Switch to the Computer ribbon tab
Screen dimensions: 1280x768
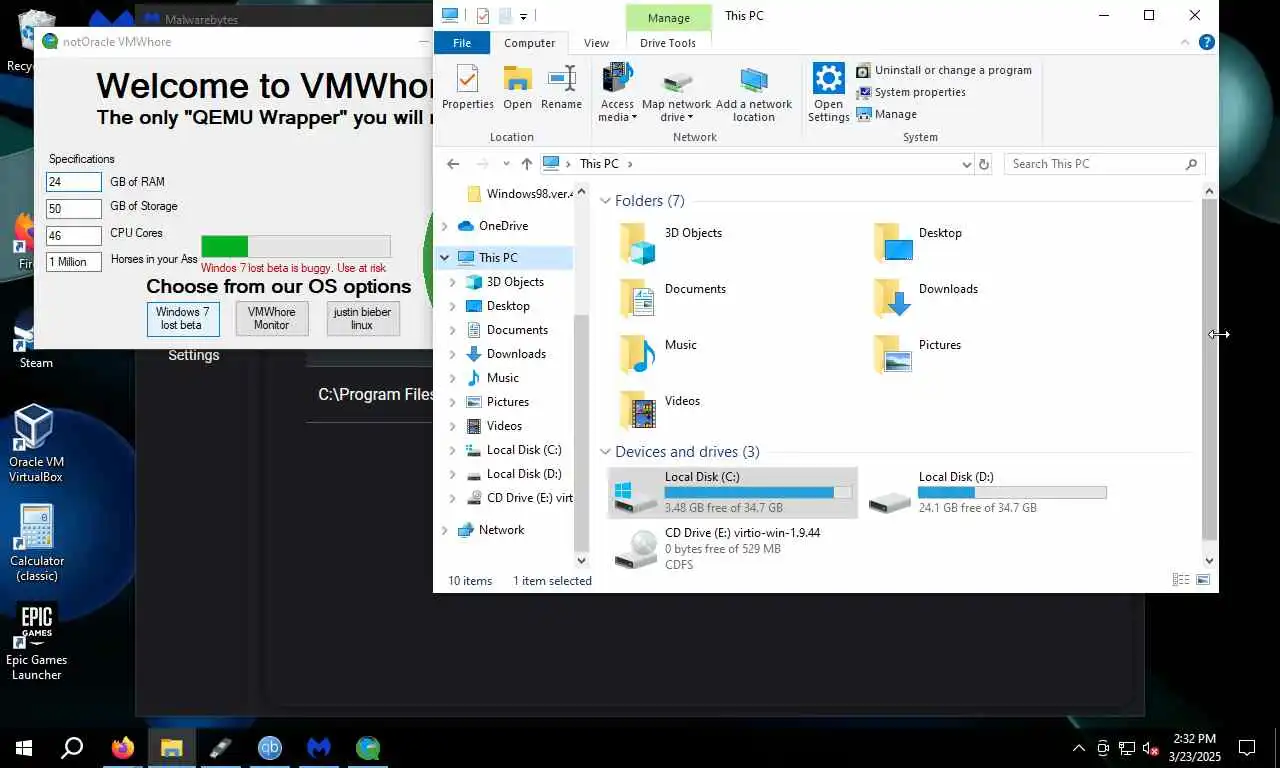(529, 43)
